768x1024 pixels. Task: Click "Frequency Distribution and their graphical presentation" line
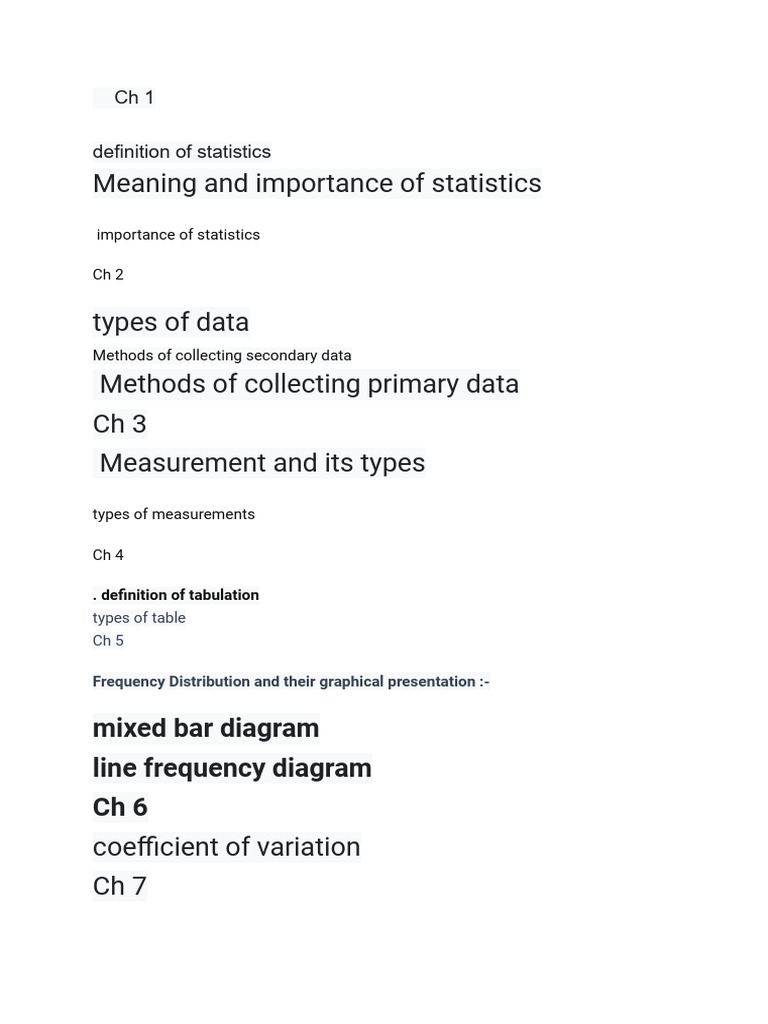coord(290,682)
